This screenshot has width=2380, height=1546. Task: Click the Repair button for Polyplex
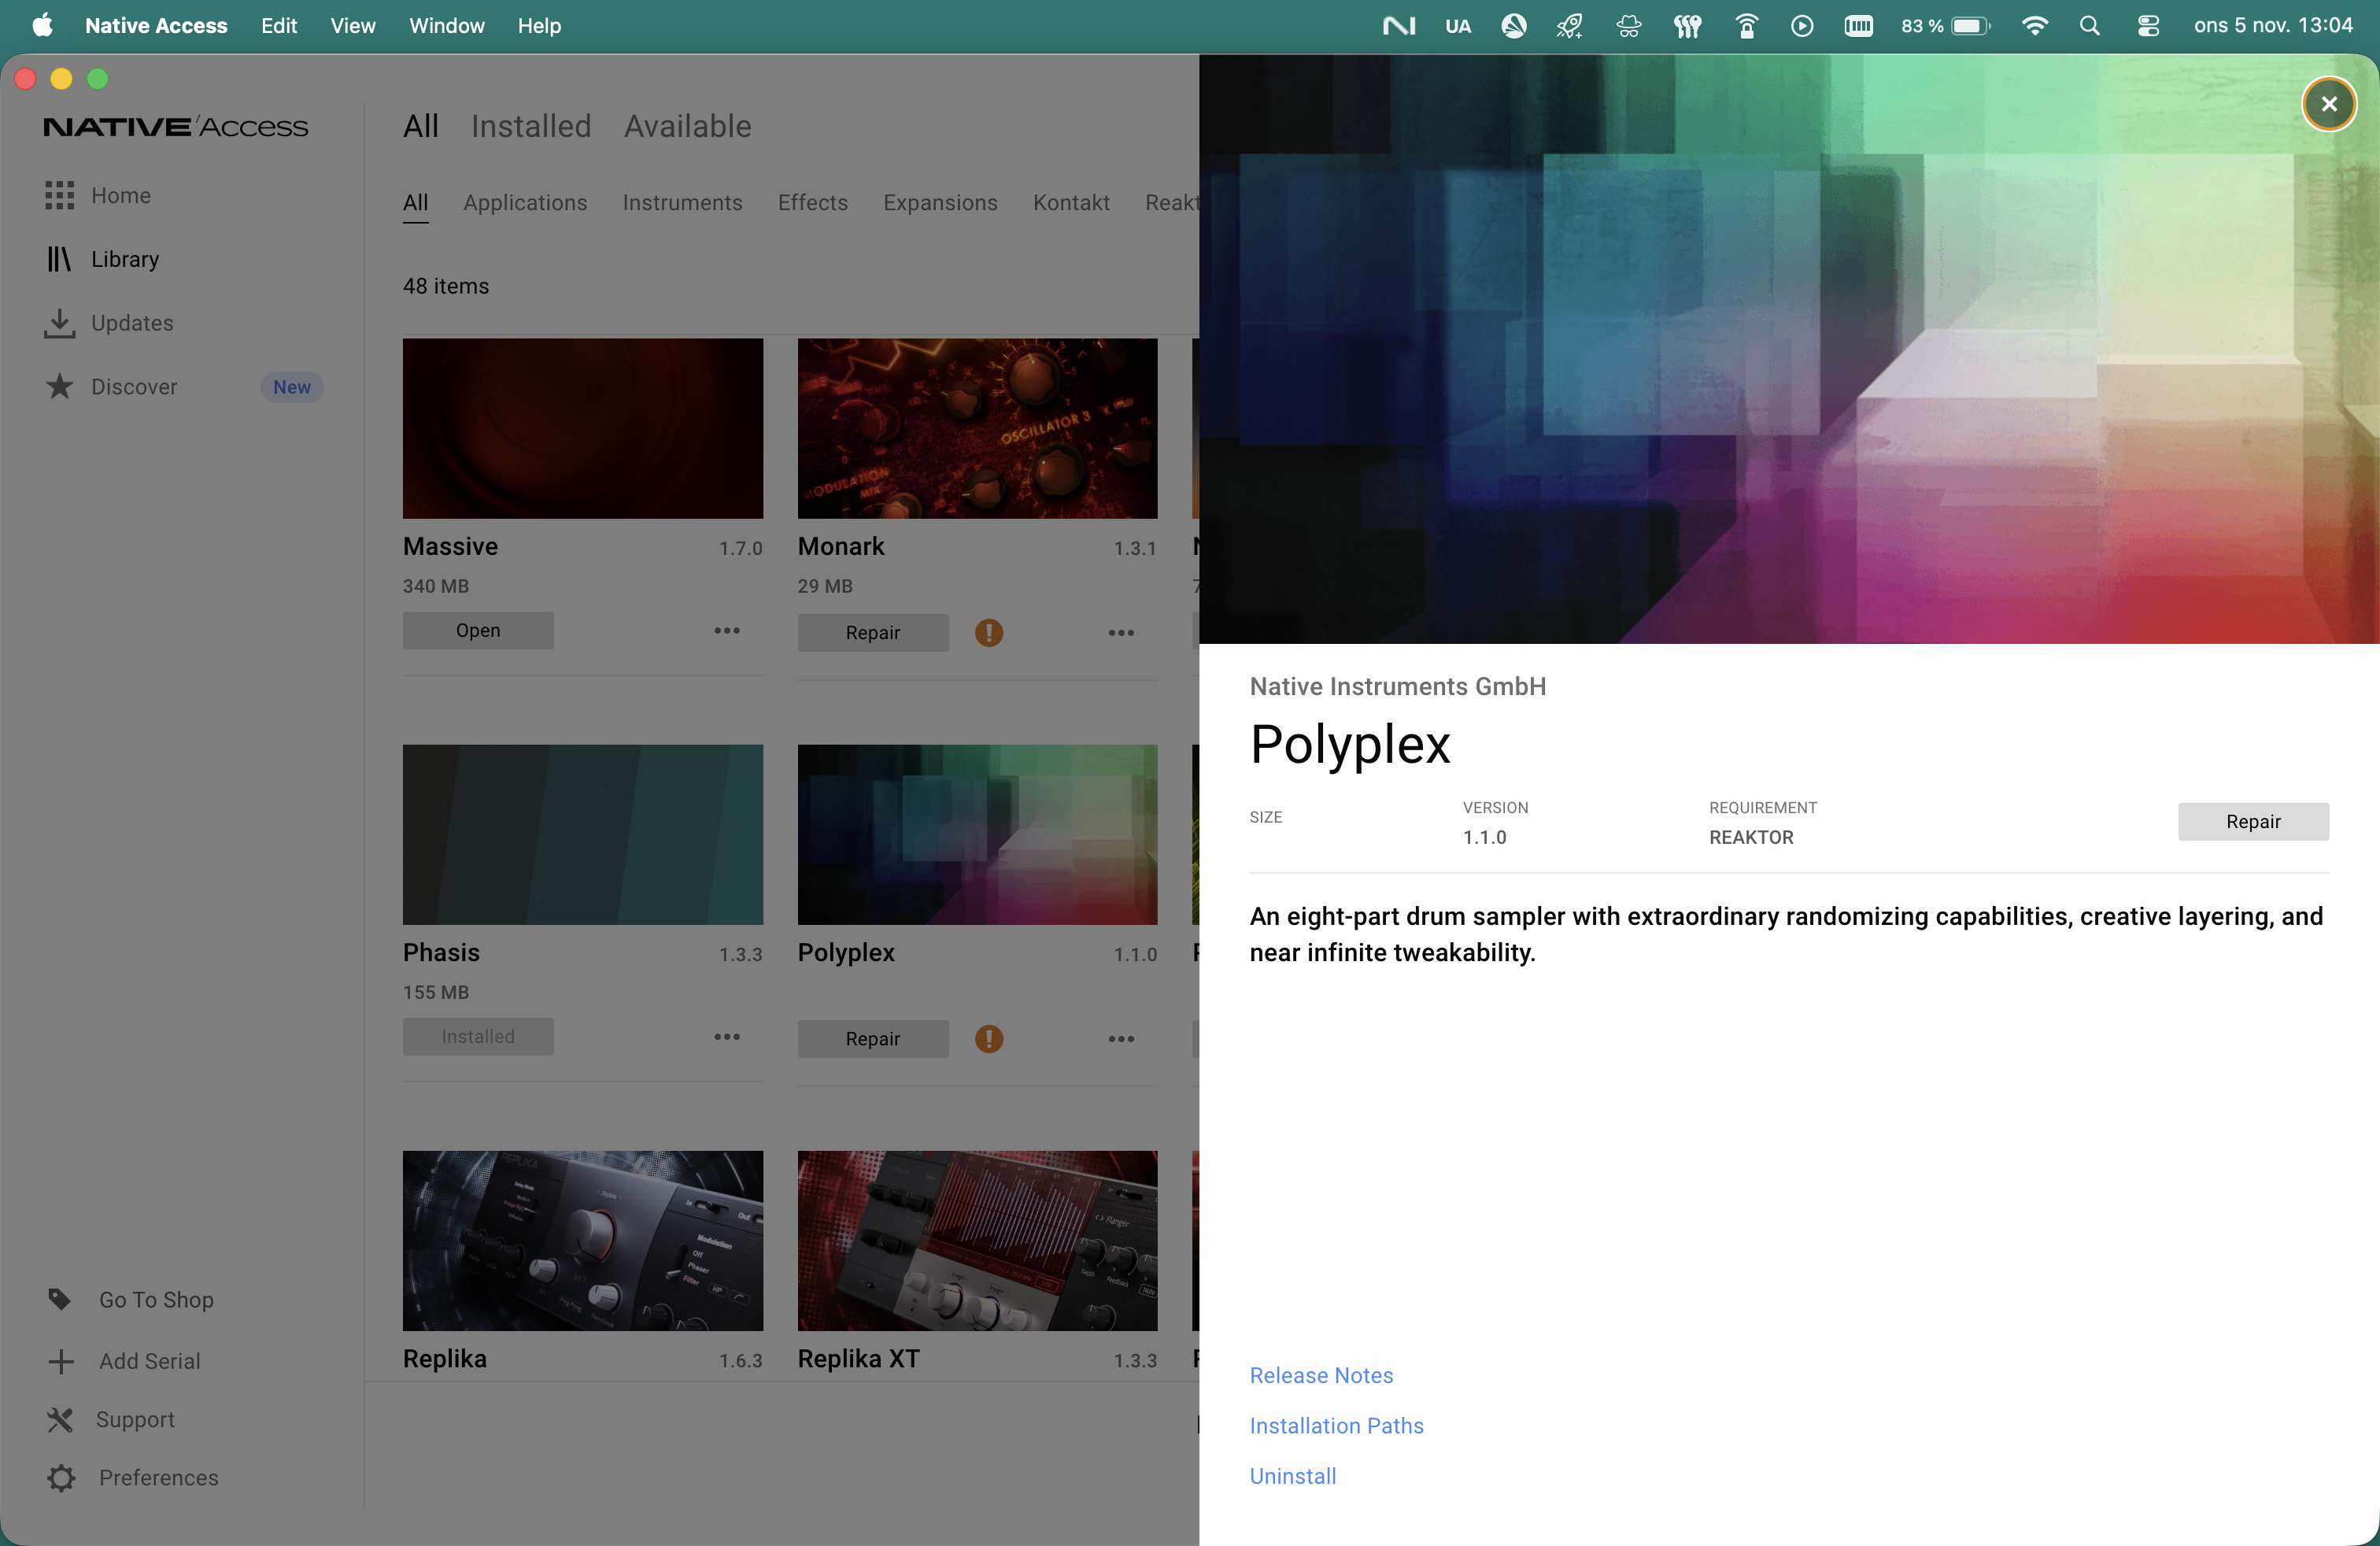click(x=2253, y=821)
